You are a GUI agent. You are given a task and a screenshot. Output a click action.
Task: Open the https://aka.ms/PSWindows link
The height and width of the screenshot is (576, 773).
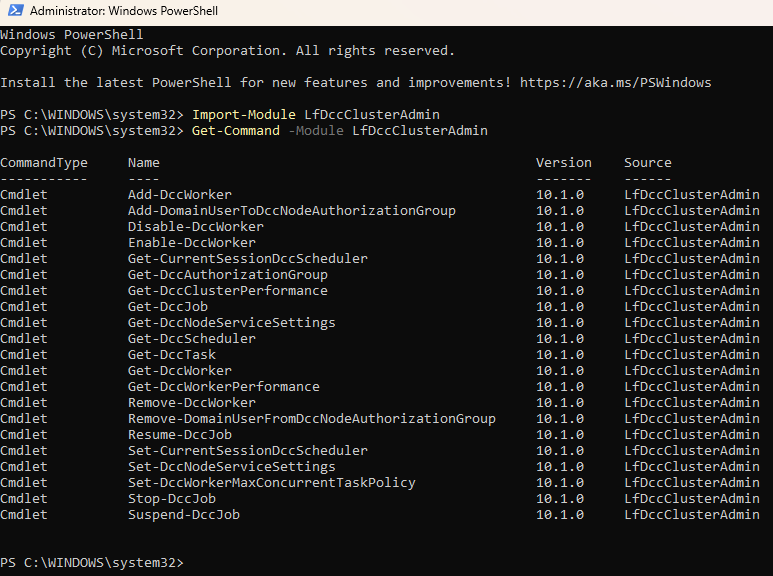click(x=616, y=82)
